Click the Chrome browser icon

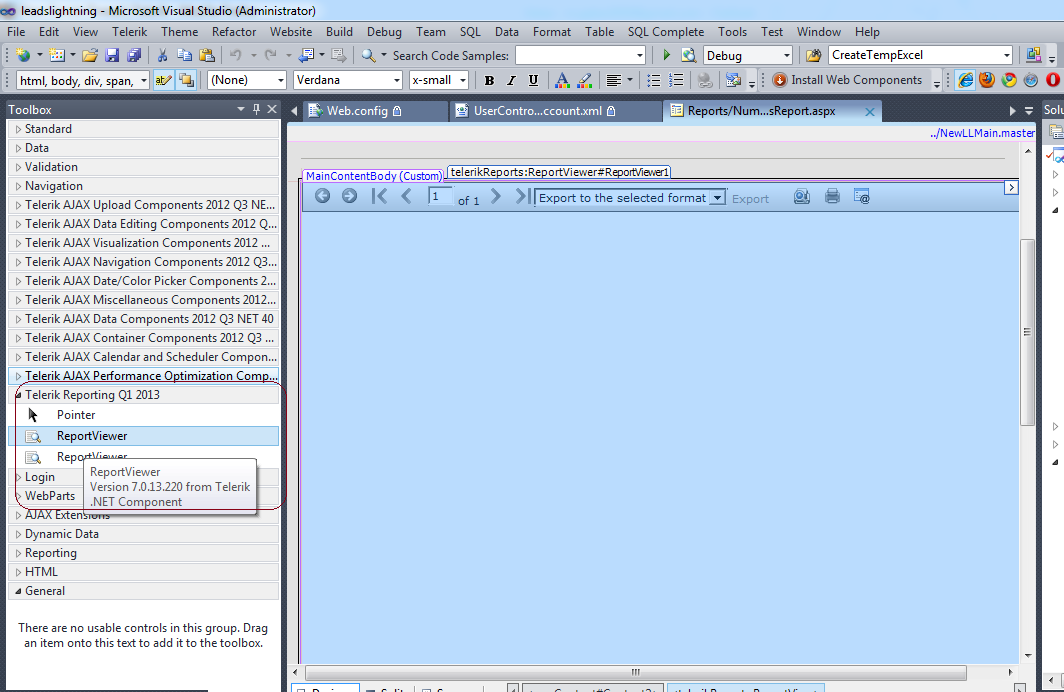pos(1009,80)
